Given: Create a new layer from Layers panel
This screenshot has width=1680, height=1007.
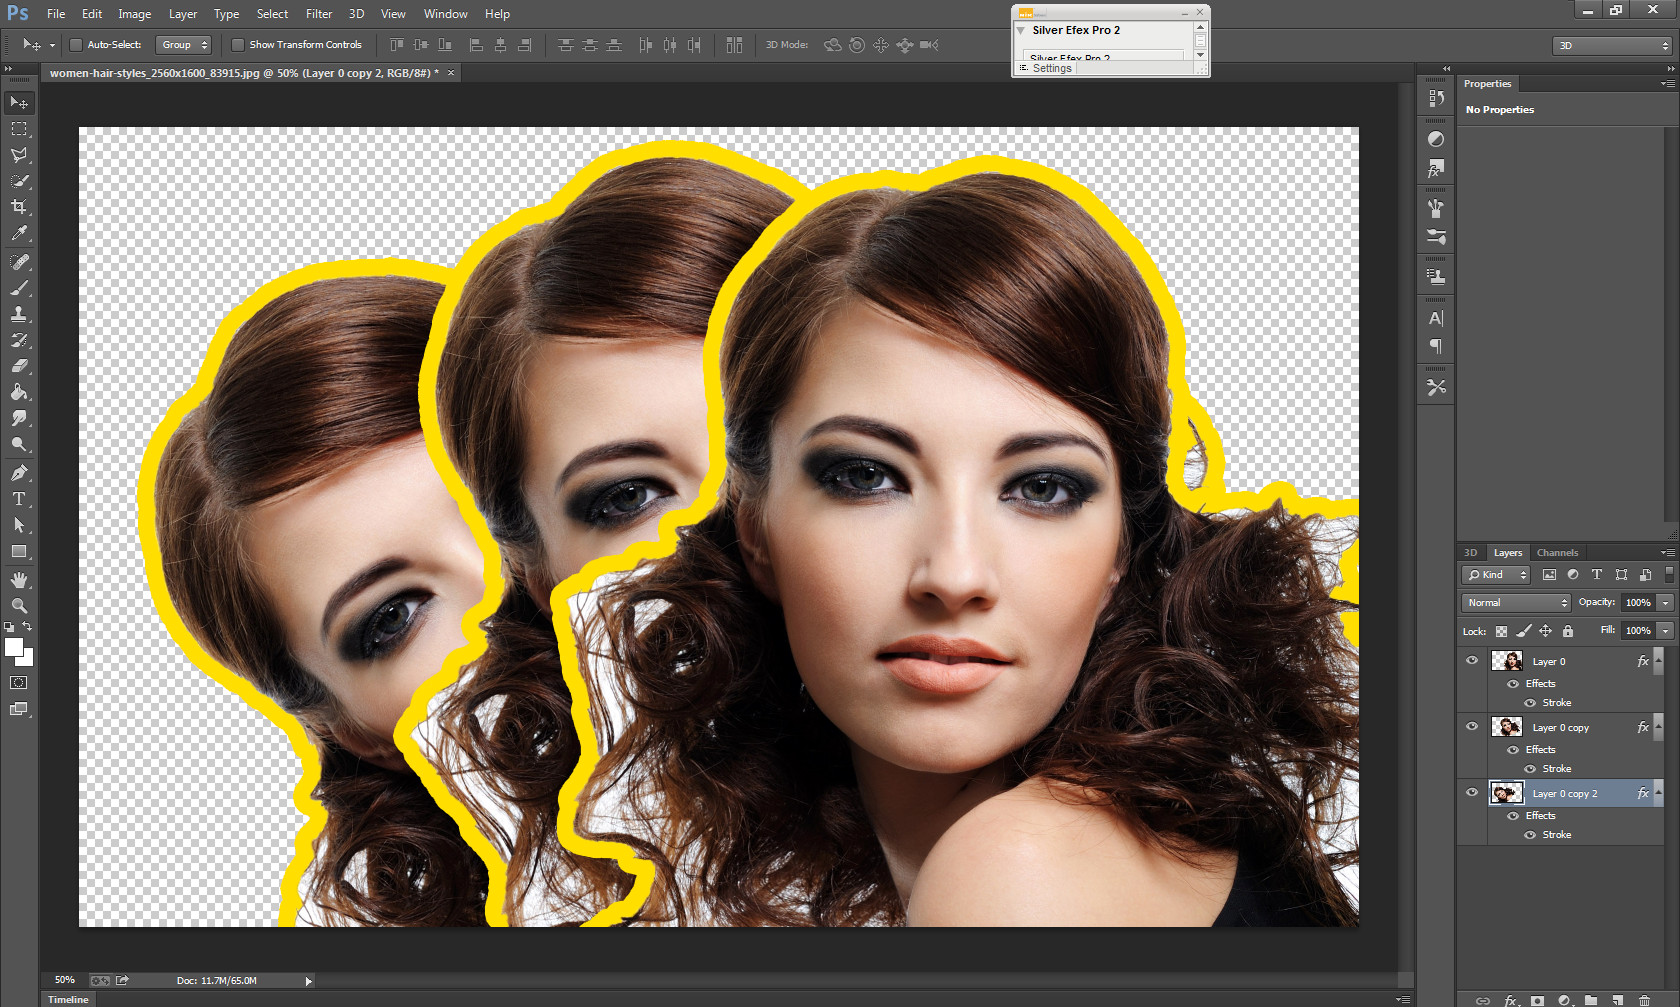Looking at the screenshot, I should click(1617, 1000).
